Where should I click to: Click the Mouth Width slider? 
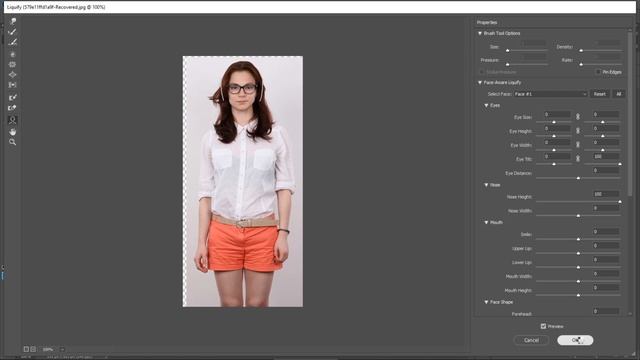(578, 281)
